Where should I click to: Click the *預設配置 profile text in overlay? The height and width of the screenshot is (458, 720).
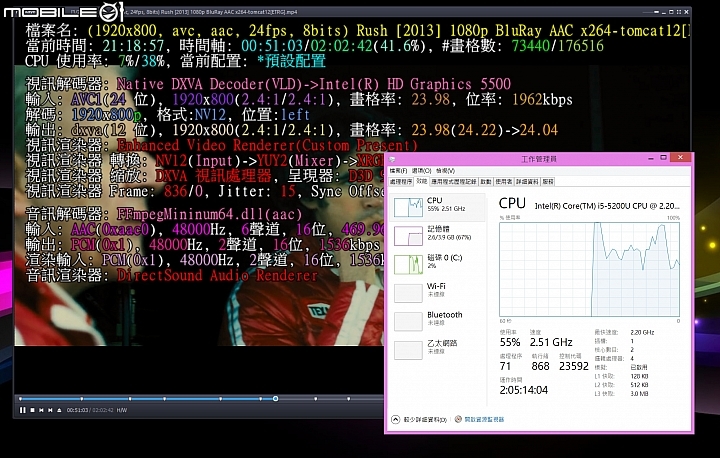[291, 61]
